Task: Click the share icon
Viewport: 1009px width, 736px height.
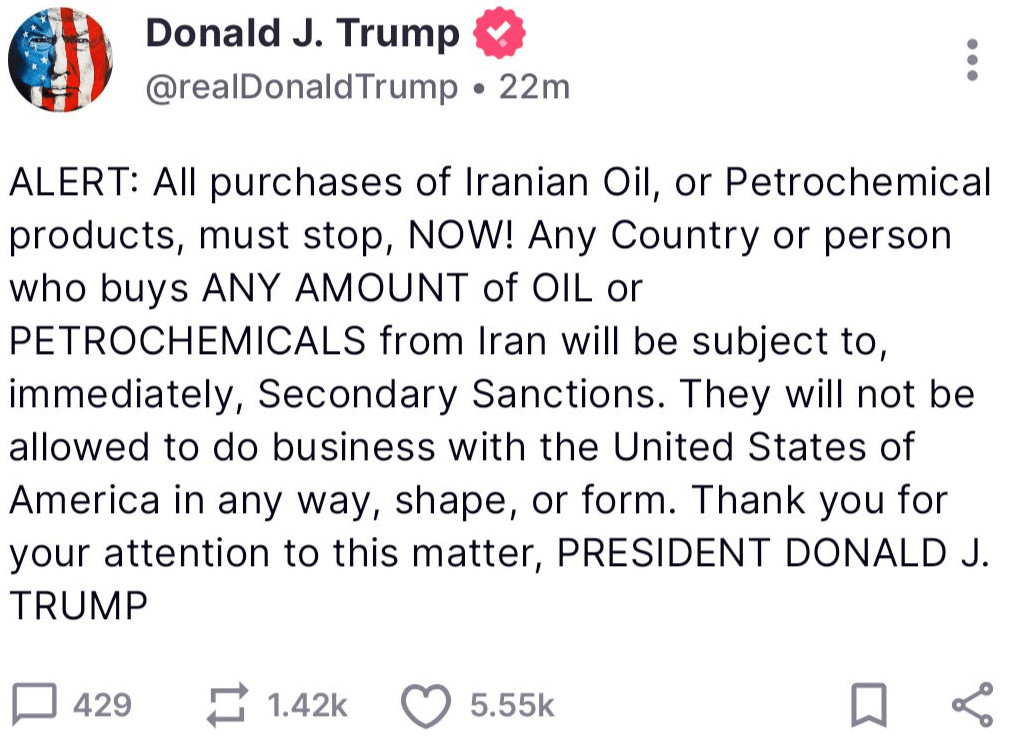Action: point(971,705)
